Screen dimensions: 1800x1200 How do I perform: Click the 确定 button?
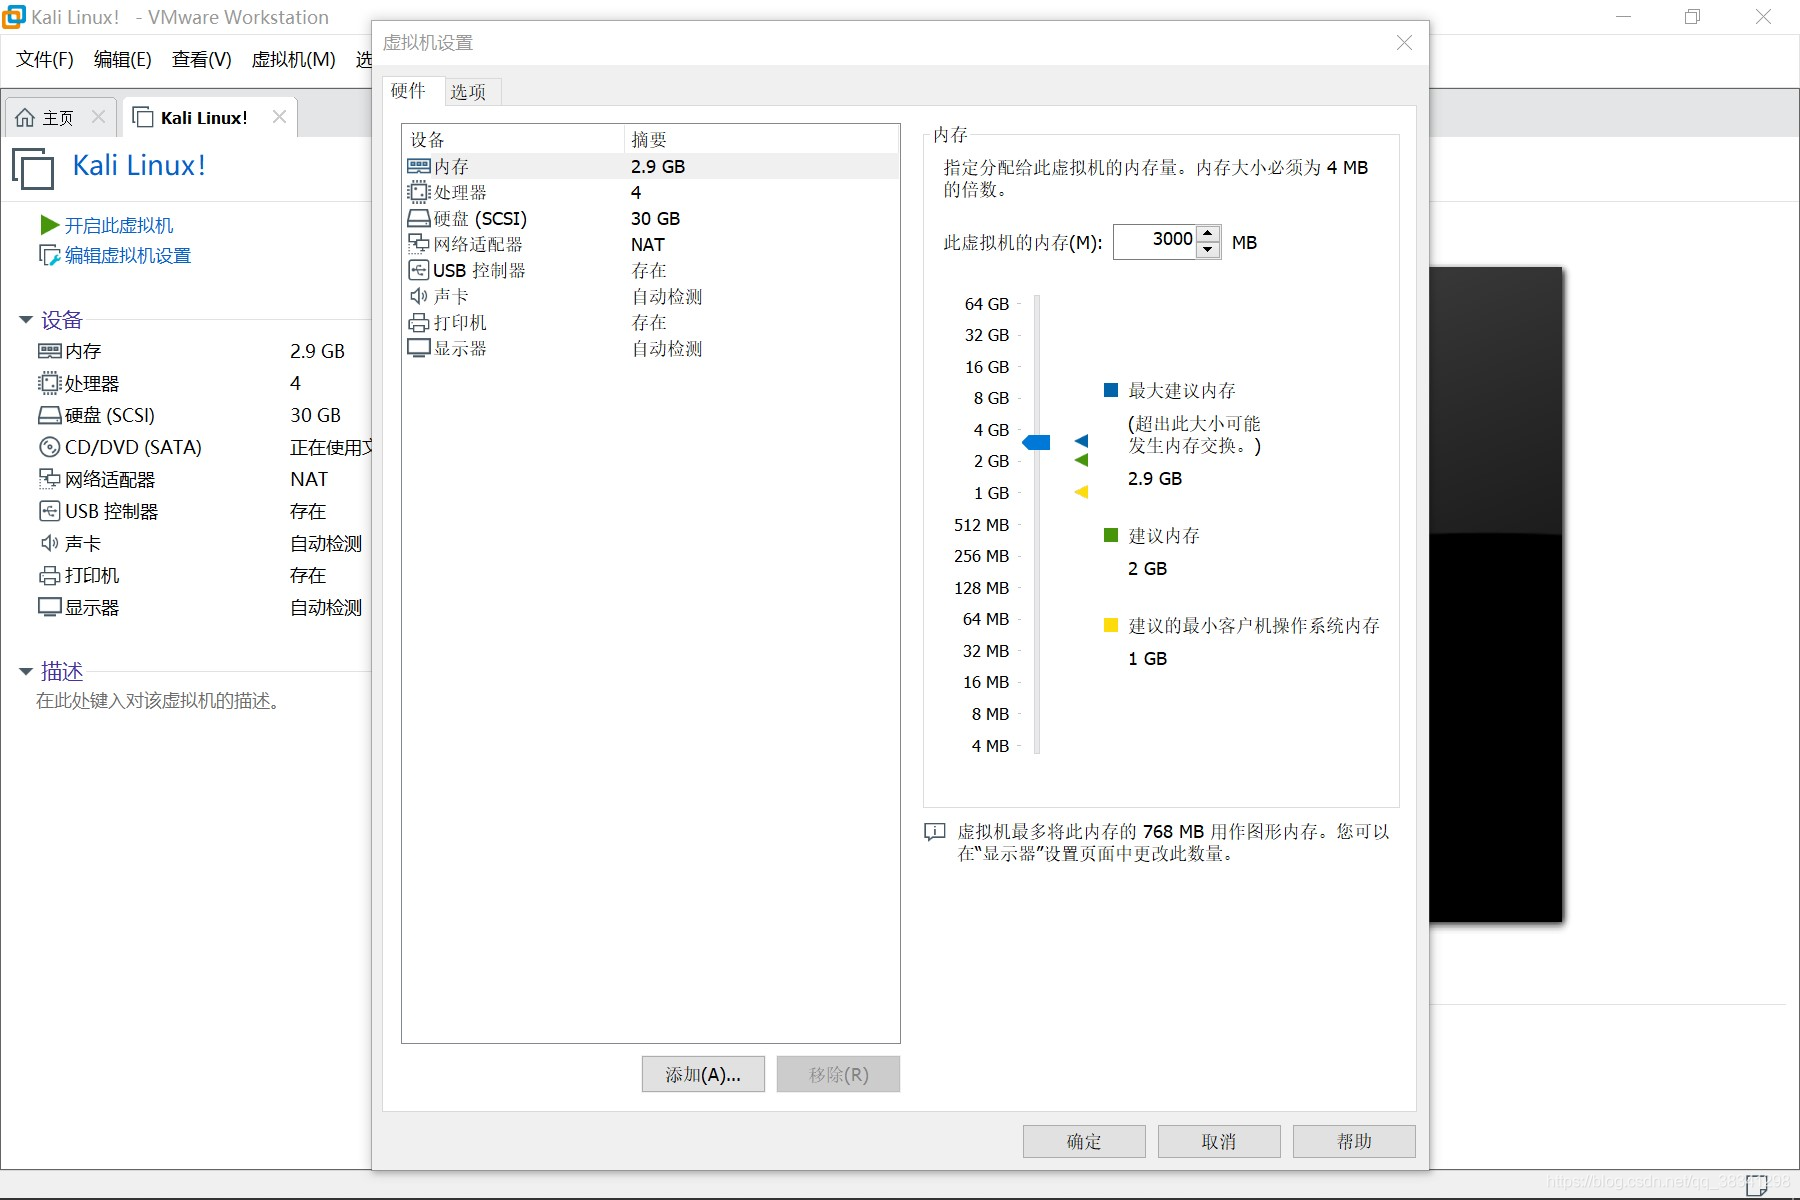click(1084, 1141)
